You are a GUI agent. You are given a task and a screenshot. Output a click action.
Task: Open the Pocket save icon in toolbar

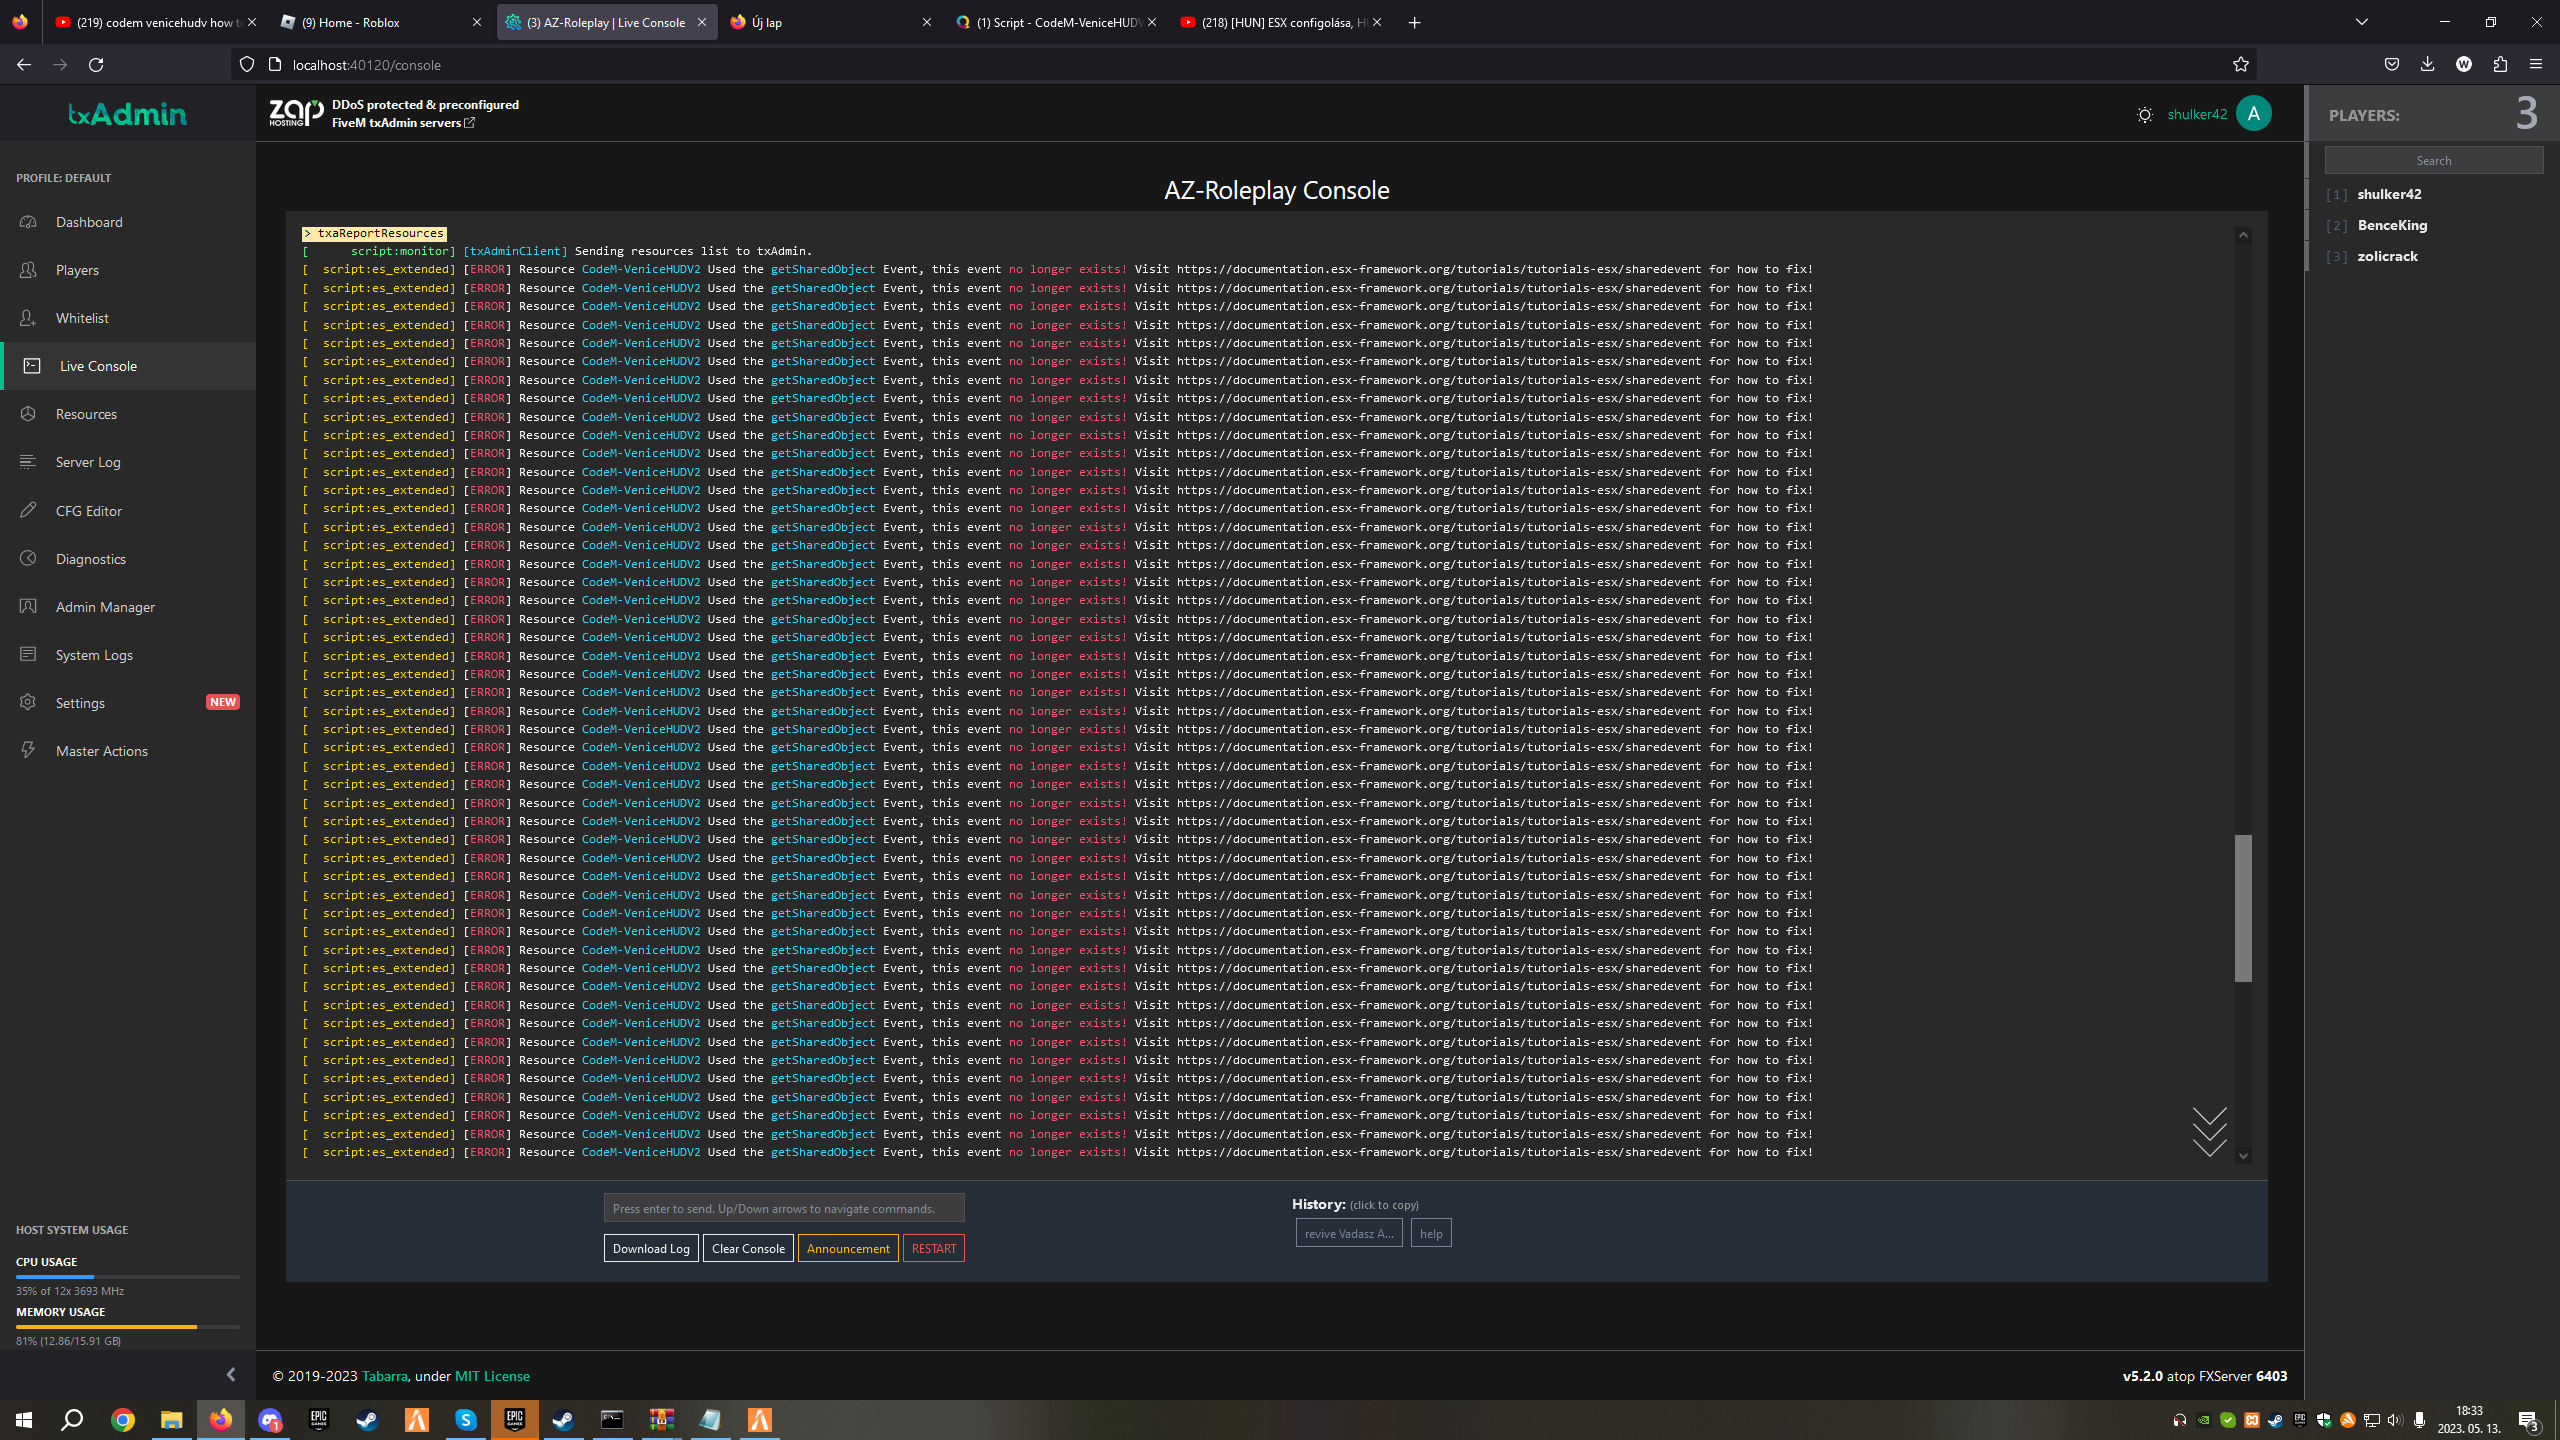(x=2391, y=64)
